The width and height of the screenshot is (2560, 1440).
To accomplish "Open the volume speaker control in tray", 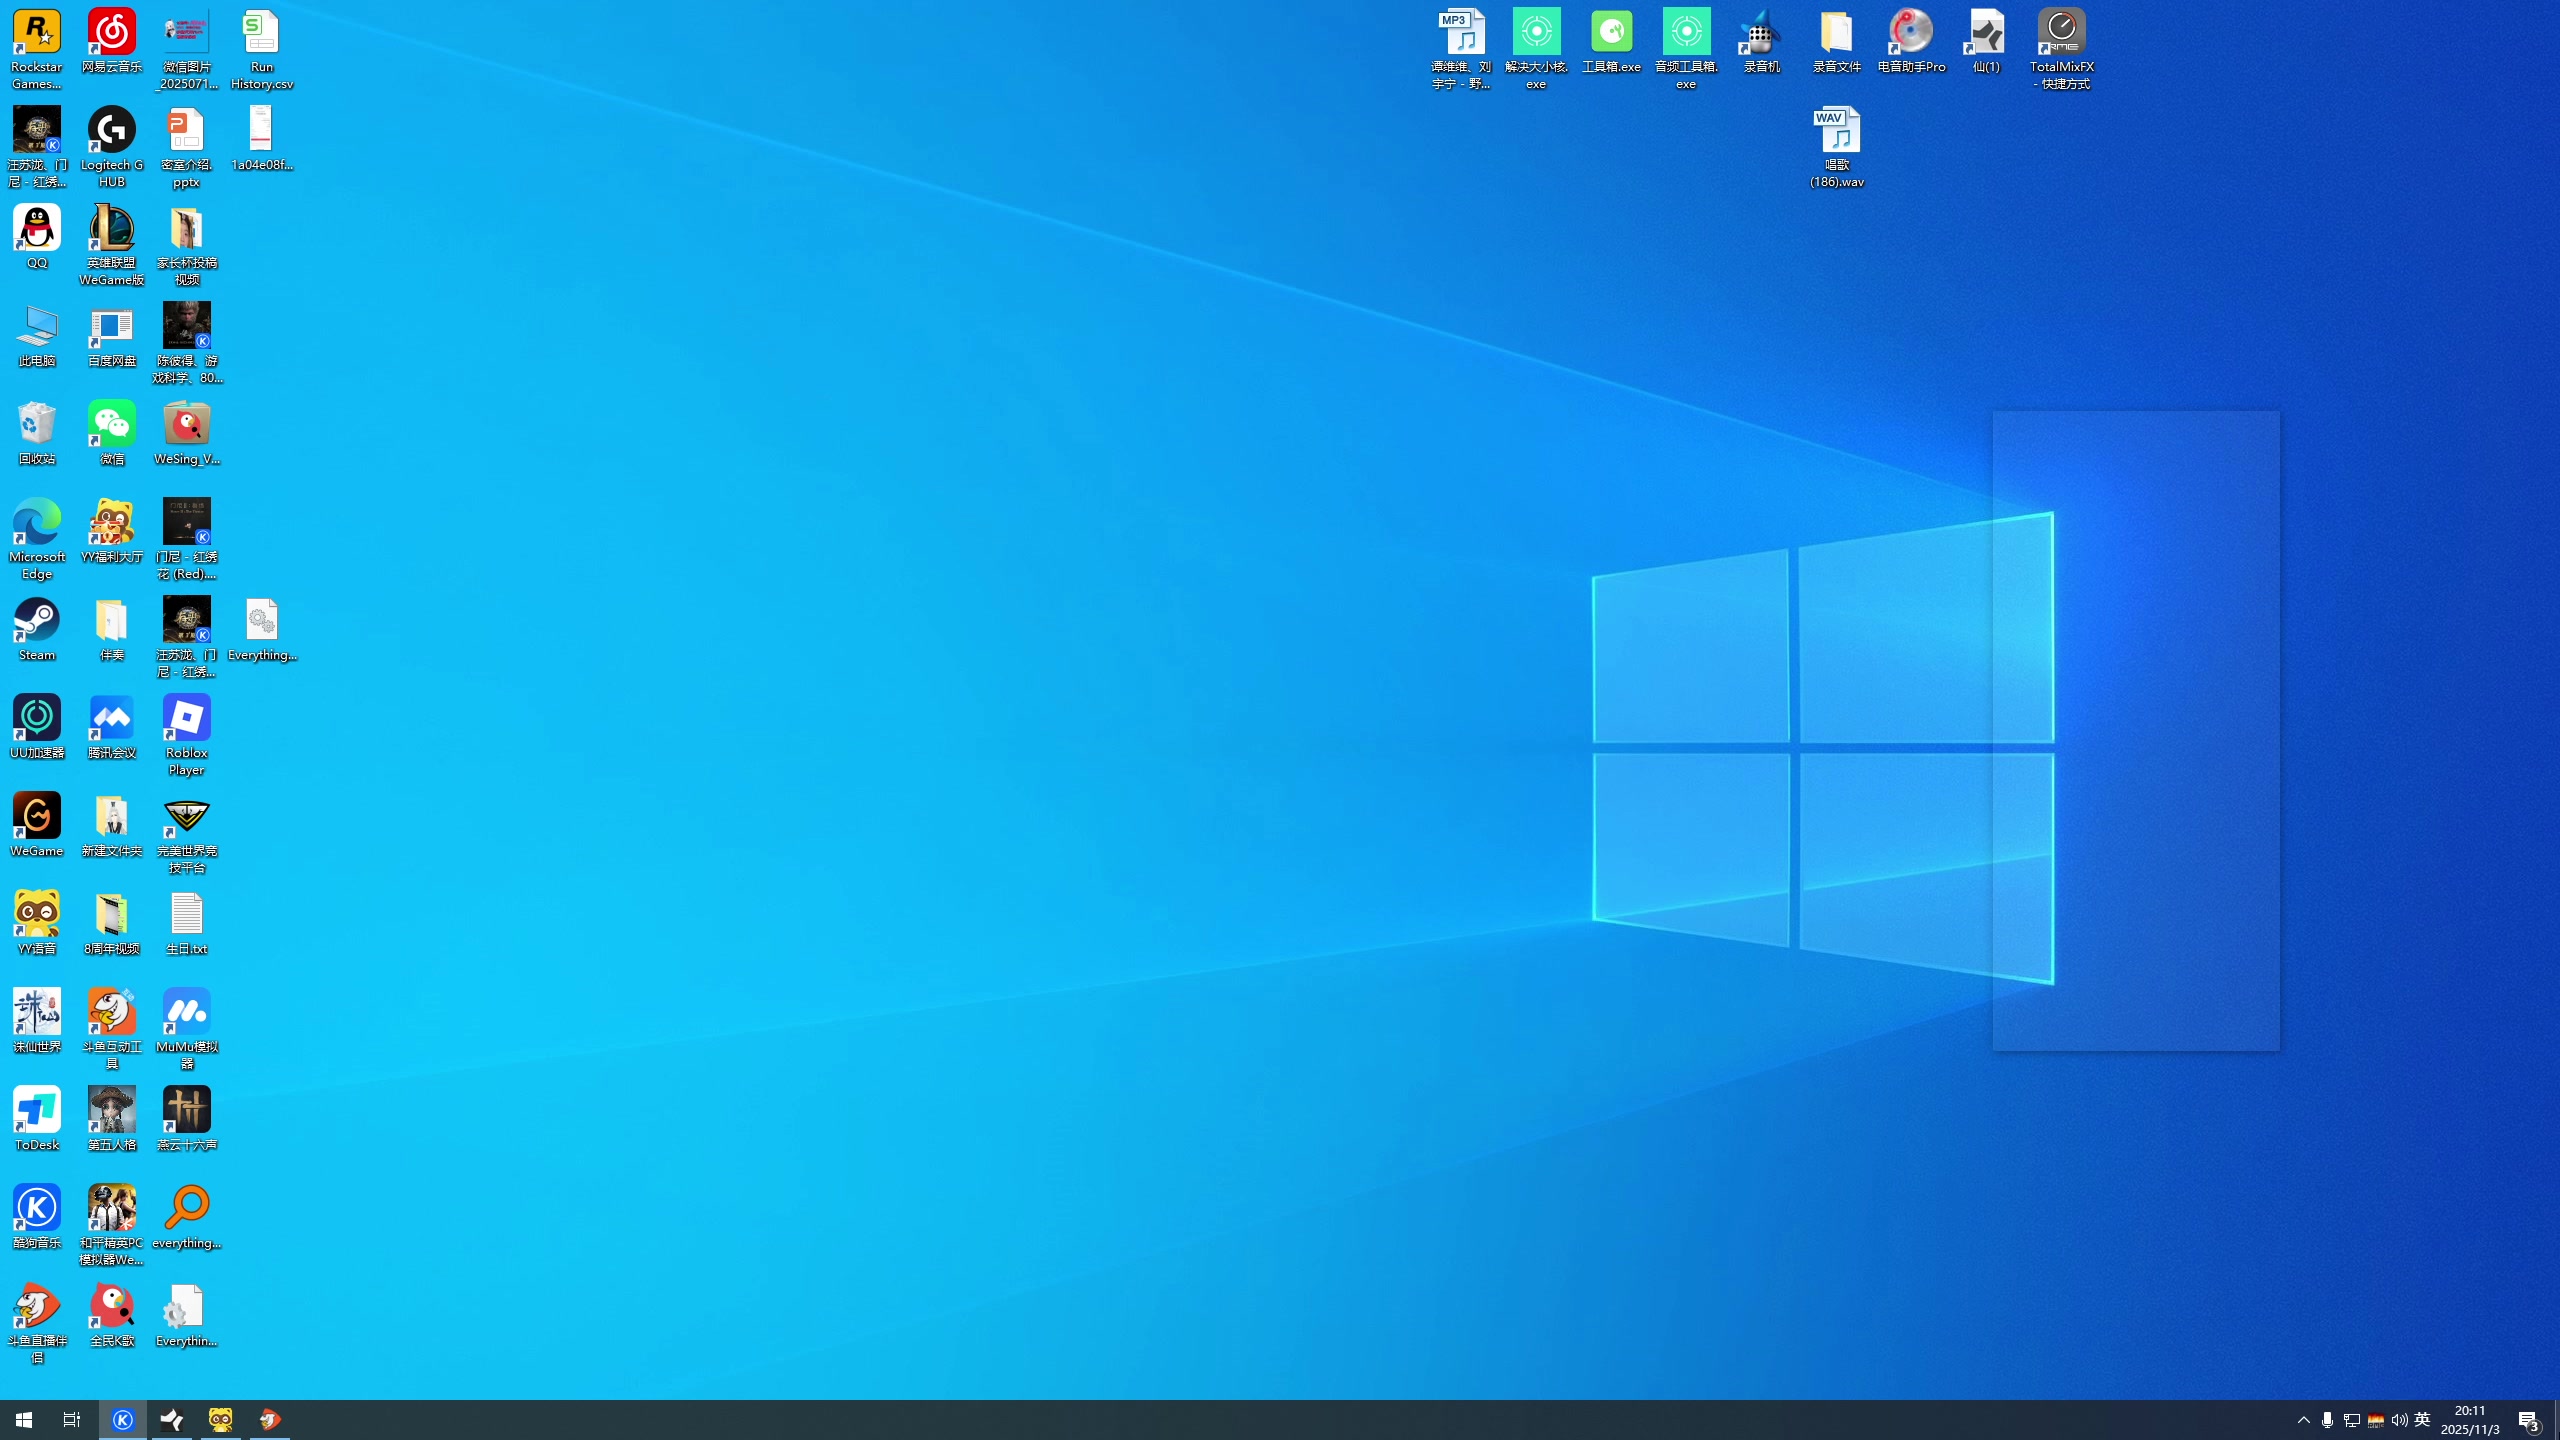I will tap(2399, 1420).
